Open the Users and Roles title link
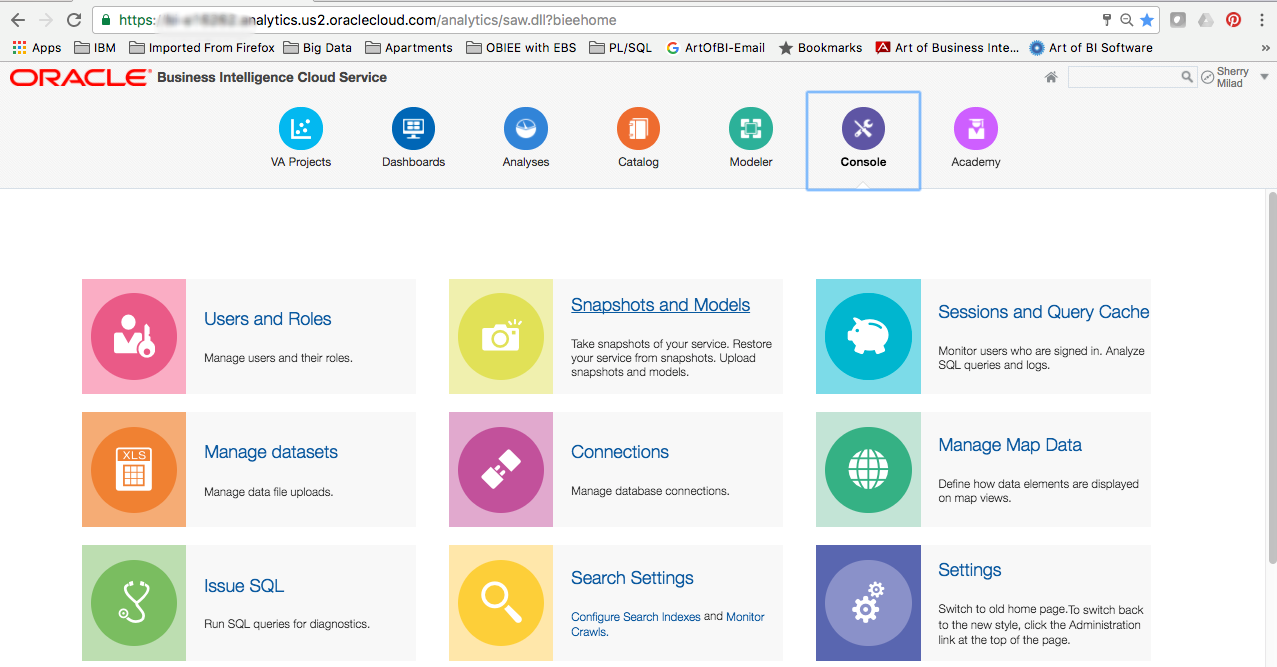Image resolution: width=1277 pixels, height=667 pixels. 267,319
